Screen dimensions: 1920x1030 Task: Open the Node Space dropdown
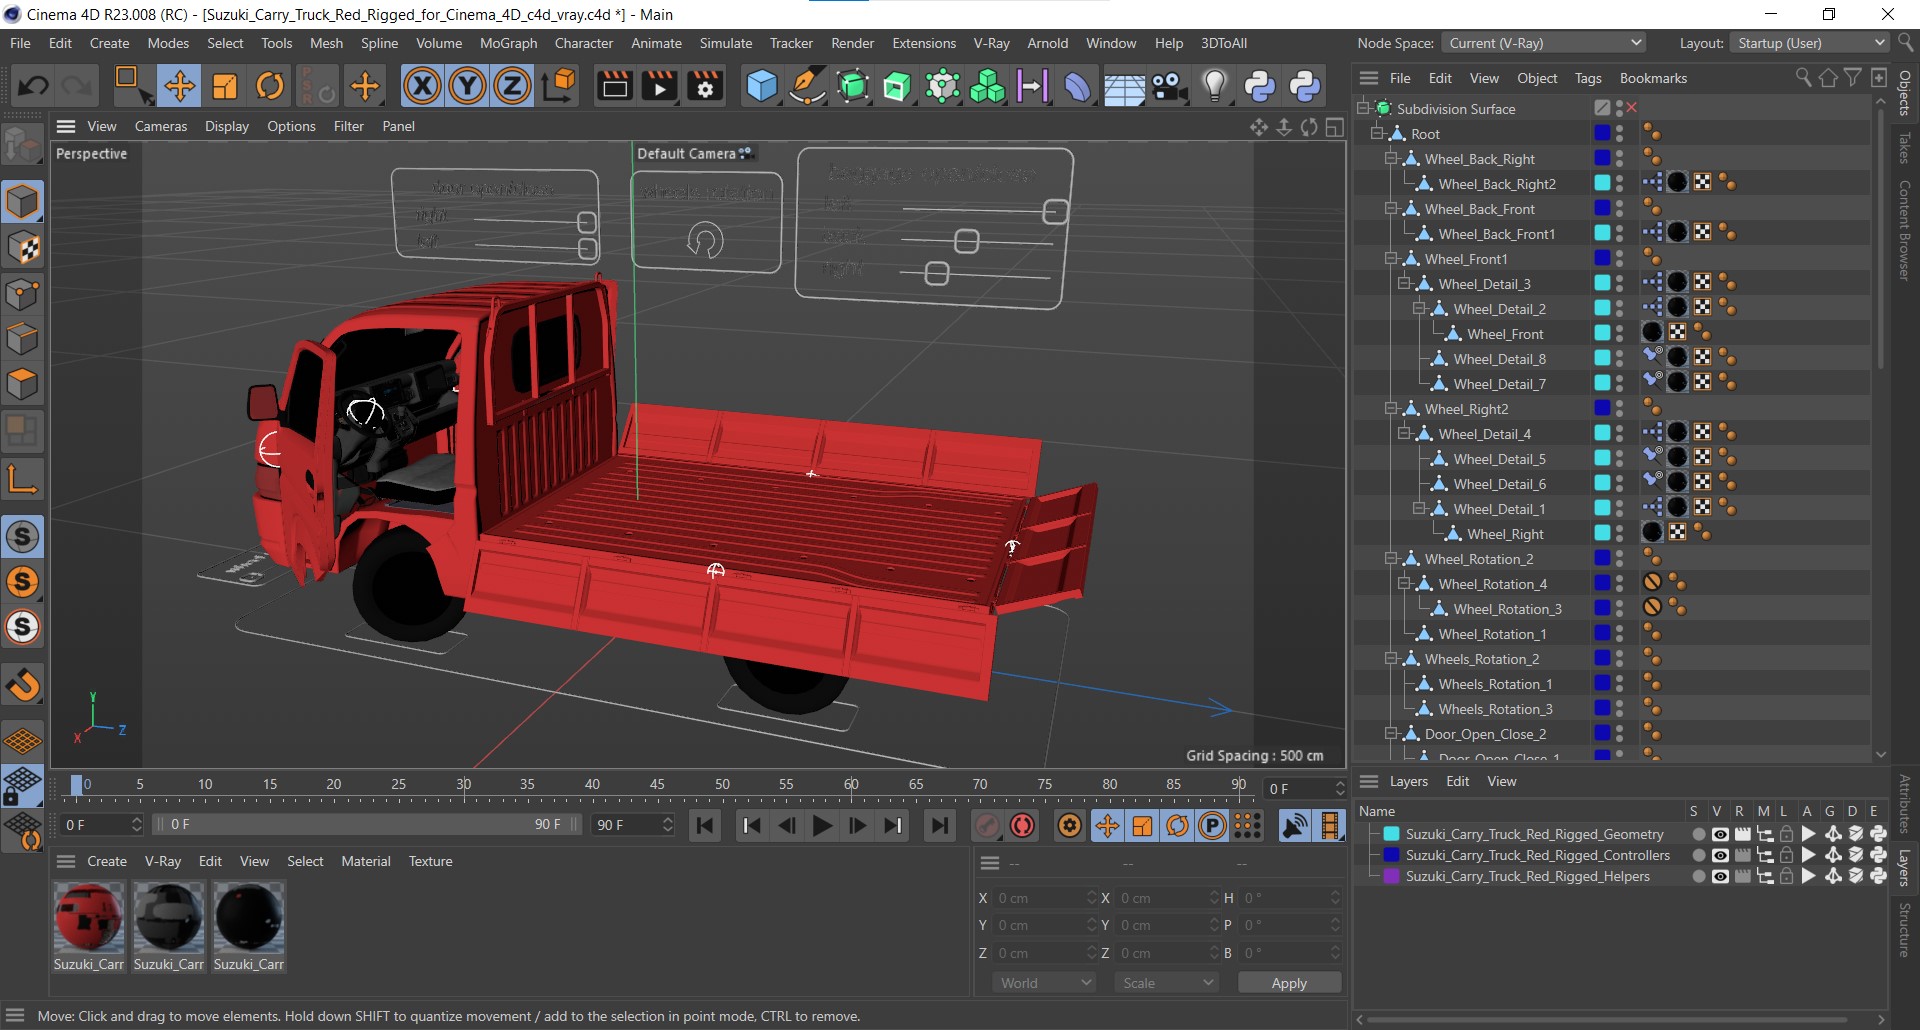pyautogui.click(x=1543, y=43)
